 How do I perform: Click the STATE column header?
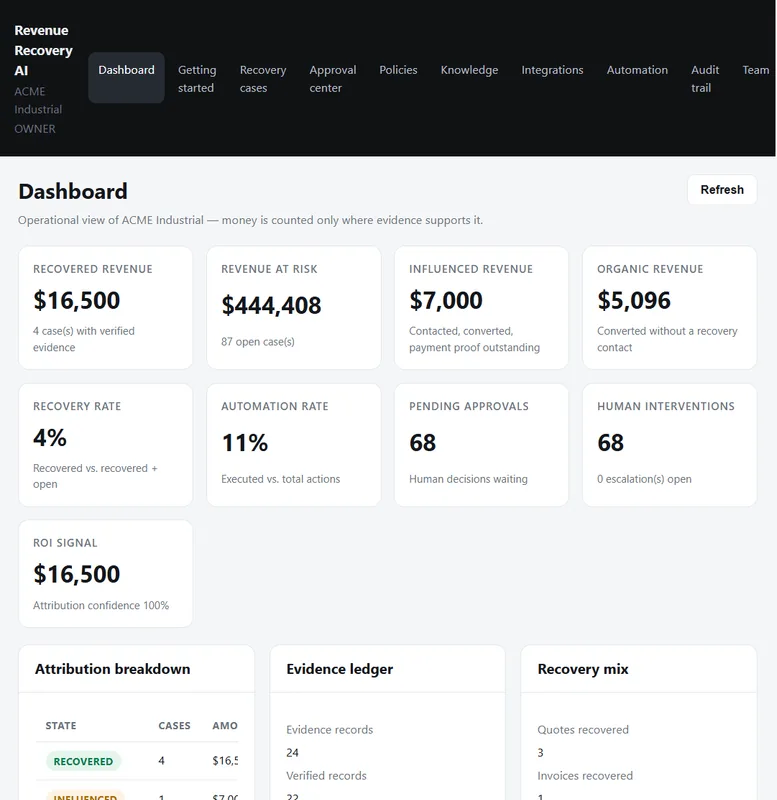tap(61, 726)
